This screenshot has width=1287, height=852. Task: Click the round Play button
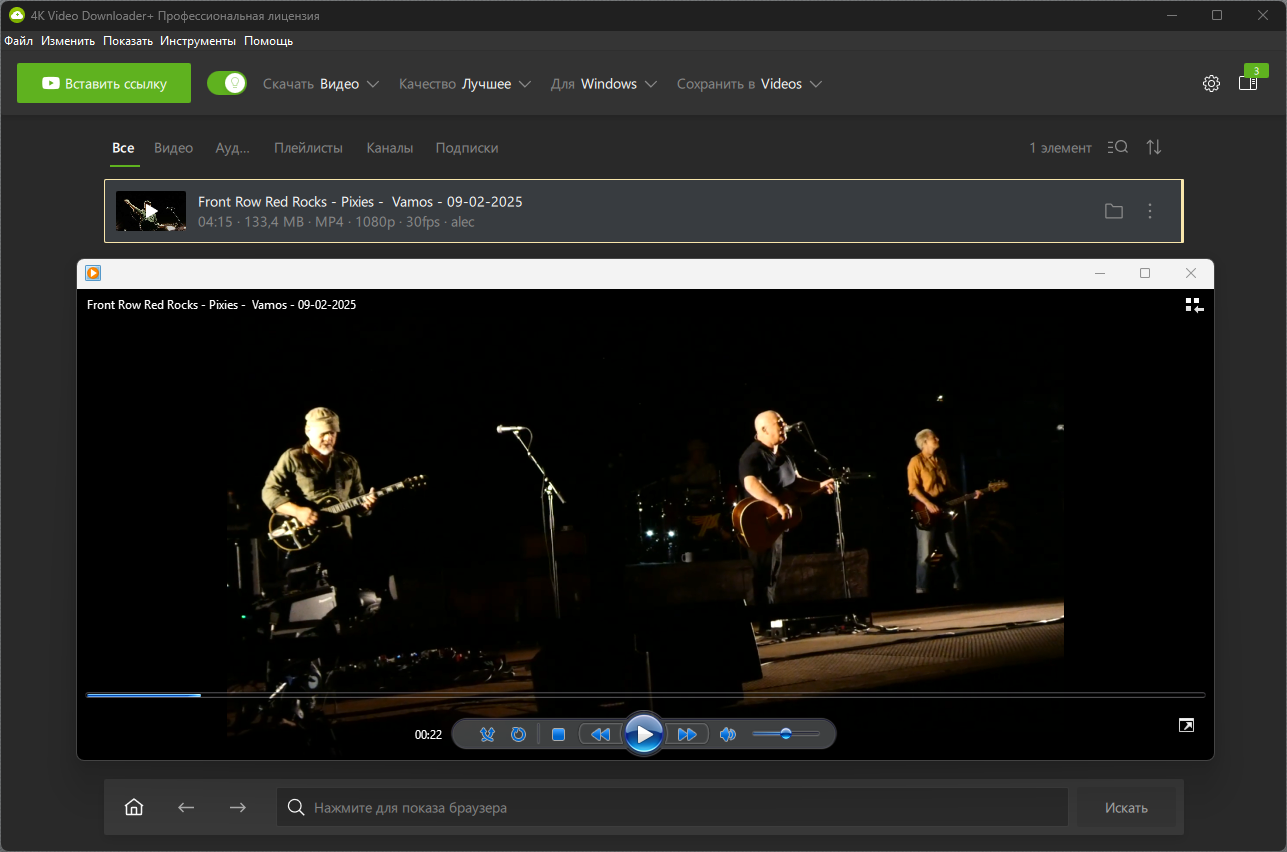tap(644, 734)
